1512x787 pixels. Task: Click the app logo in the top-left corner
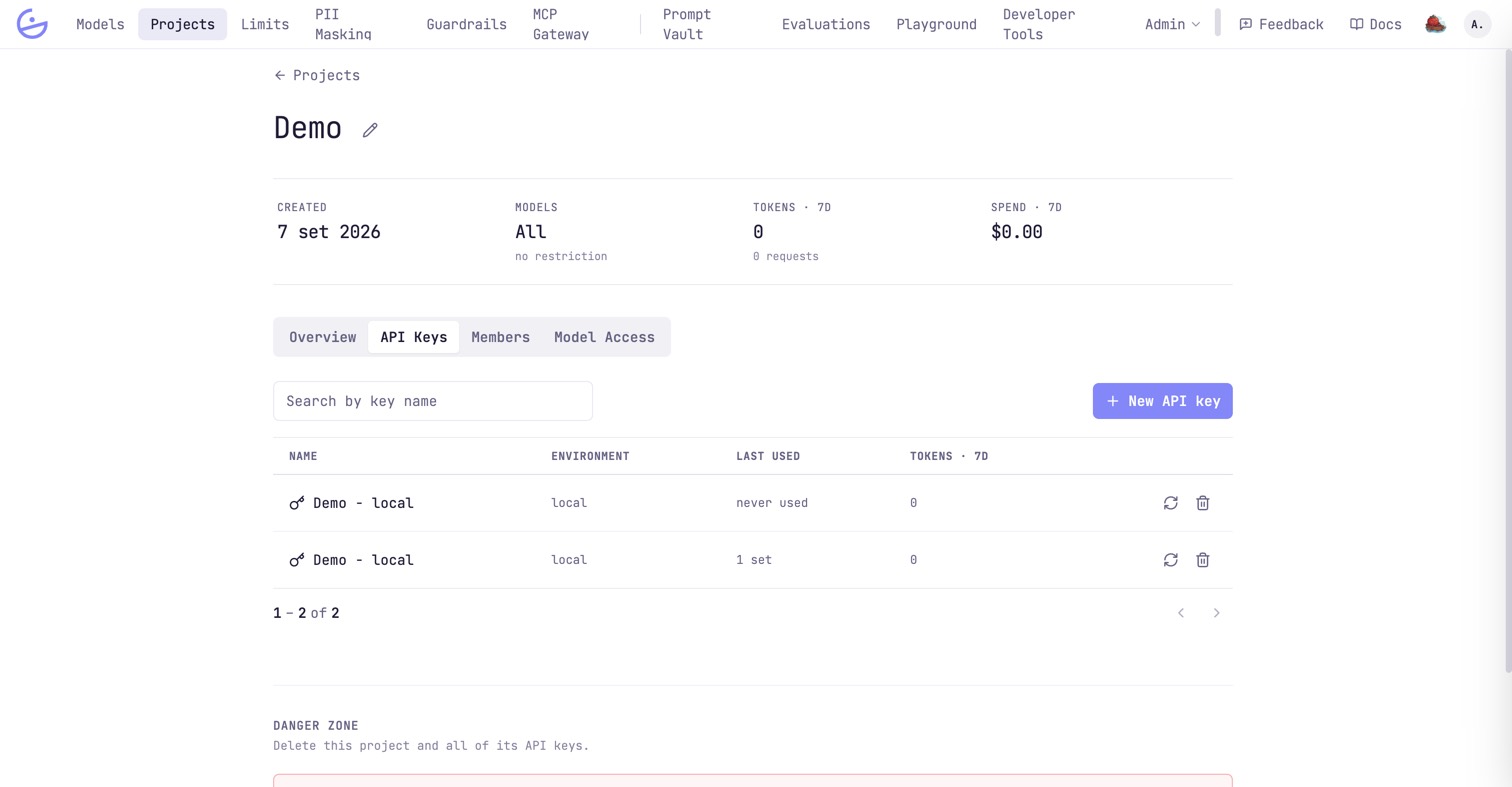32,24
